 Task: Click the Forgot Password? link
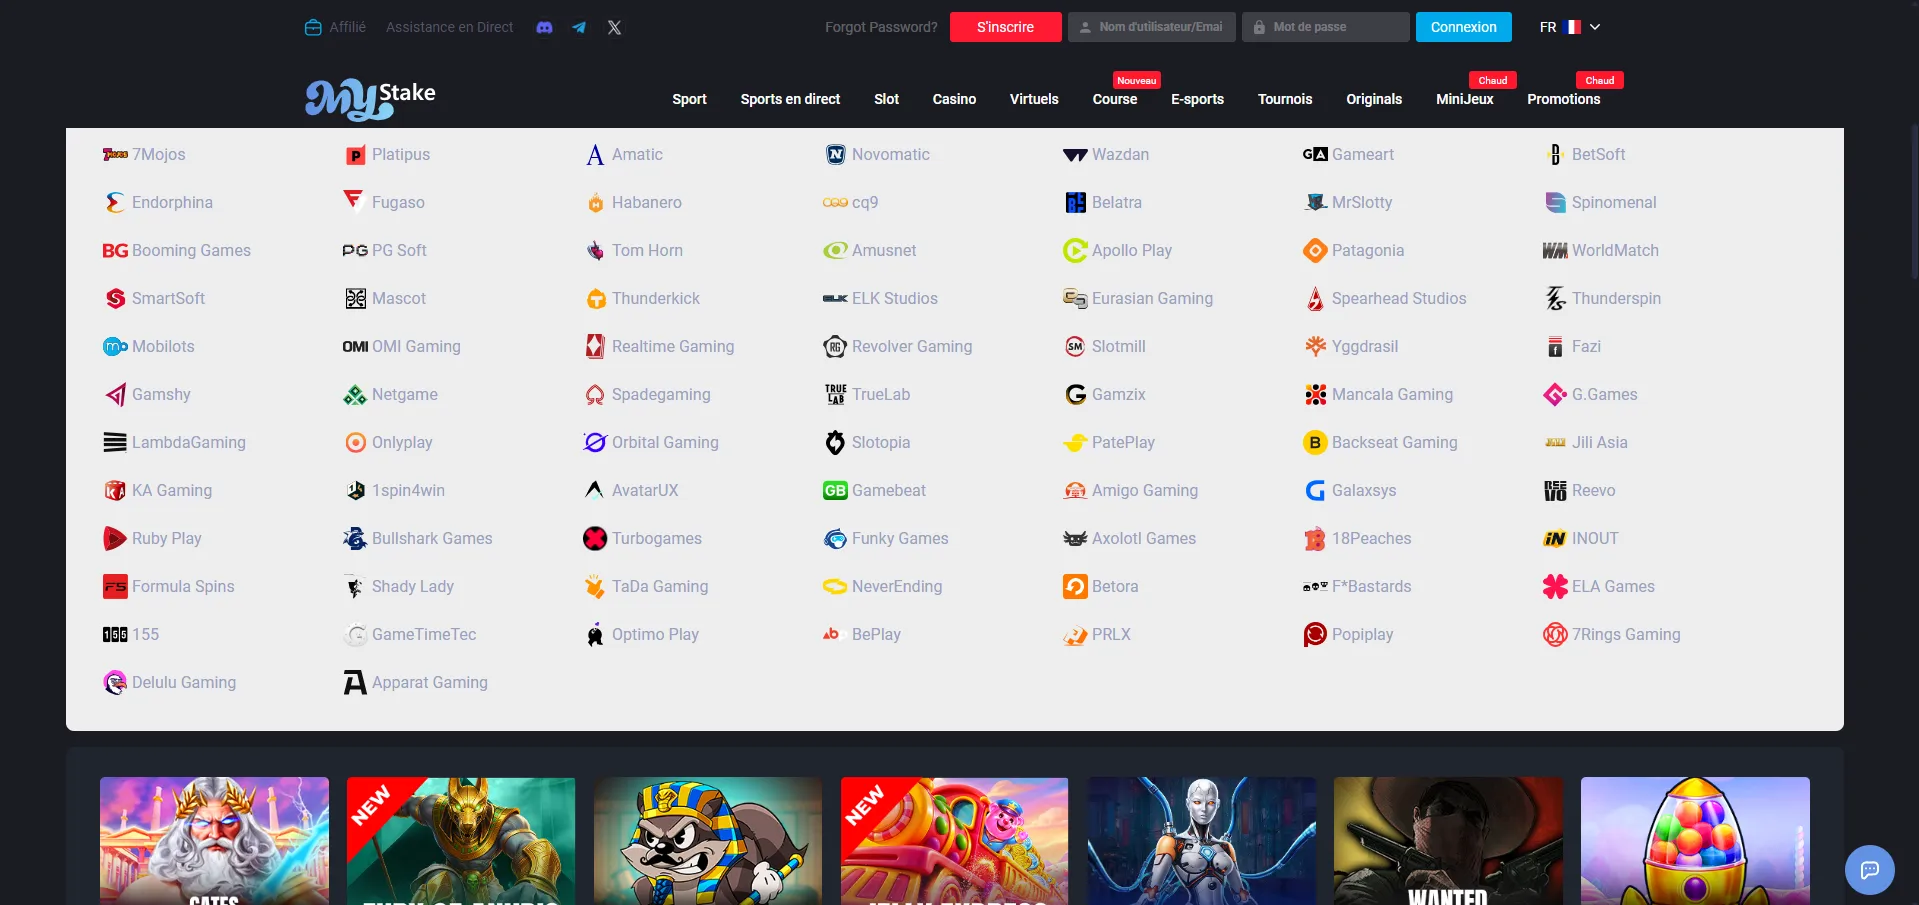(881, 27)
